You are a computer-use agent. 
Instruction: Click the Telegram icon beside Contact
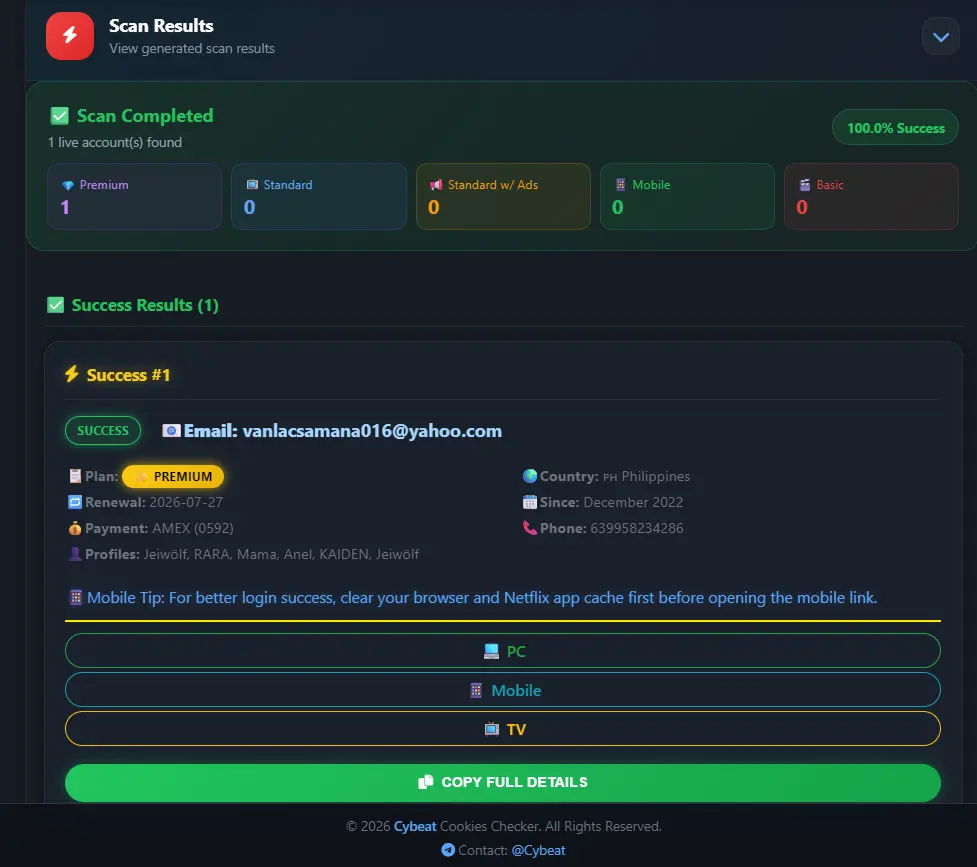448,850
